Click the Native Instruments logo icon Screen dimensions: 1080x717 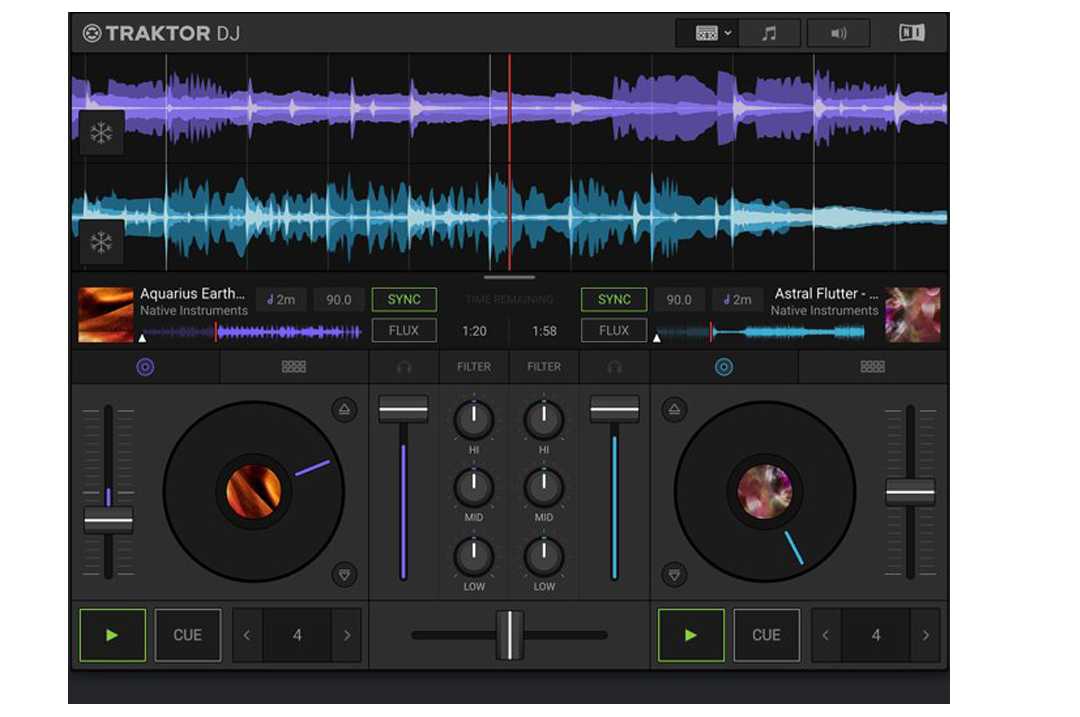911,33
